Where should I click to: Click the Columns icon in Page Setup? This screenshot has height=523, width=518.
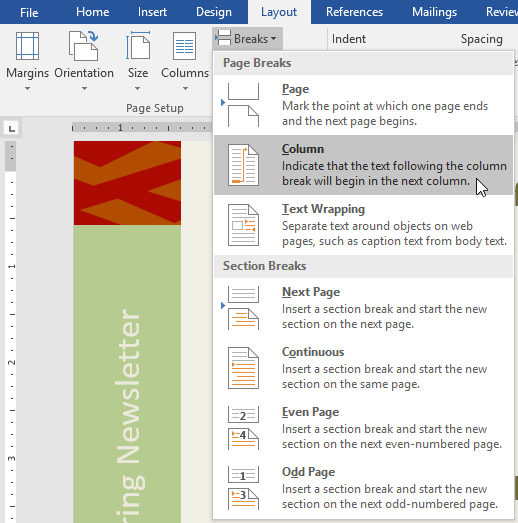point(184,46)
